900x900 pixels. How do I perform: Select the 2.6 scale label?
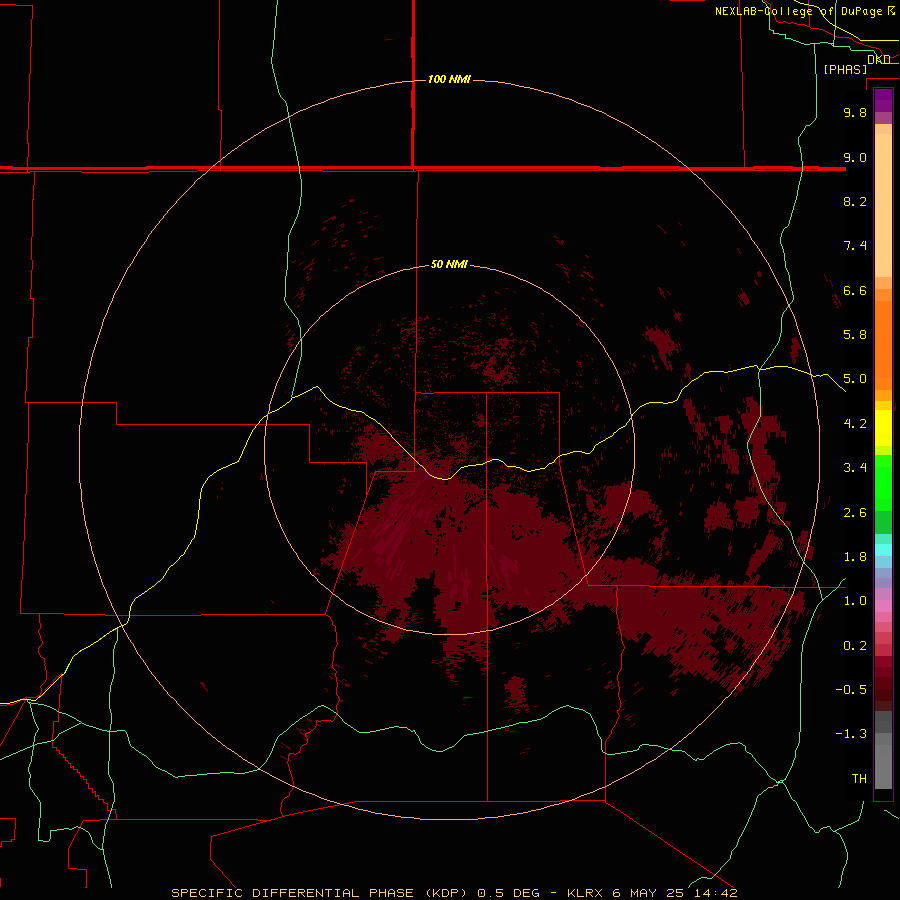855,512
